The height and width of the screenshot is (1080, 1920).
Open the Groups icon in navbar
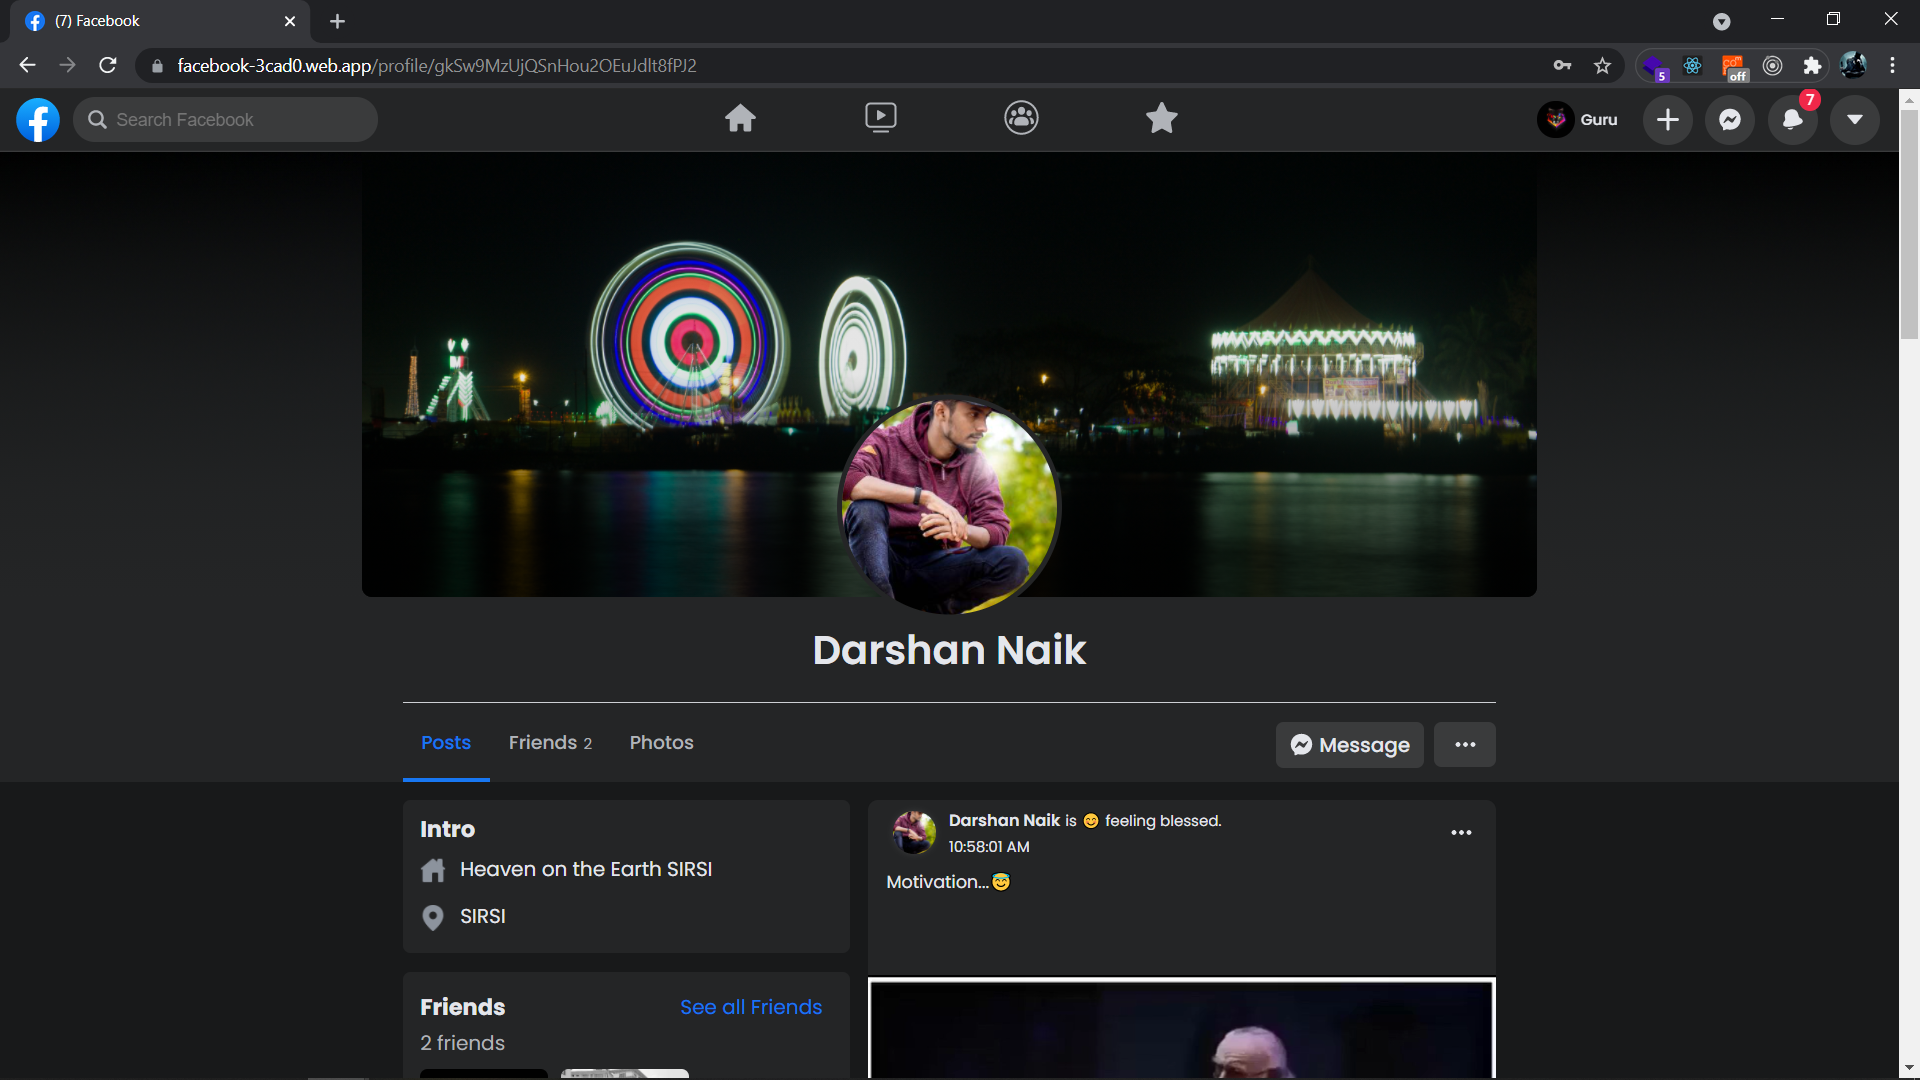(1021, 119)
